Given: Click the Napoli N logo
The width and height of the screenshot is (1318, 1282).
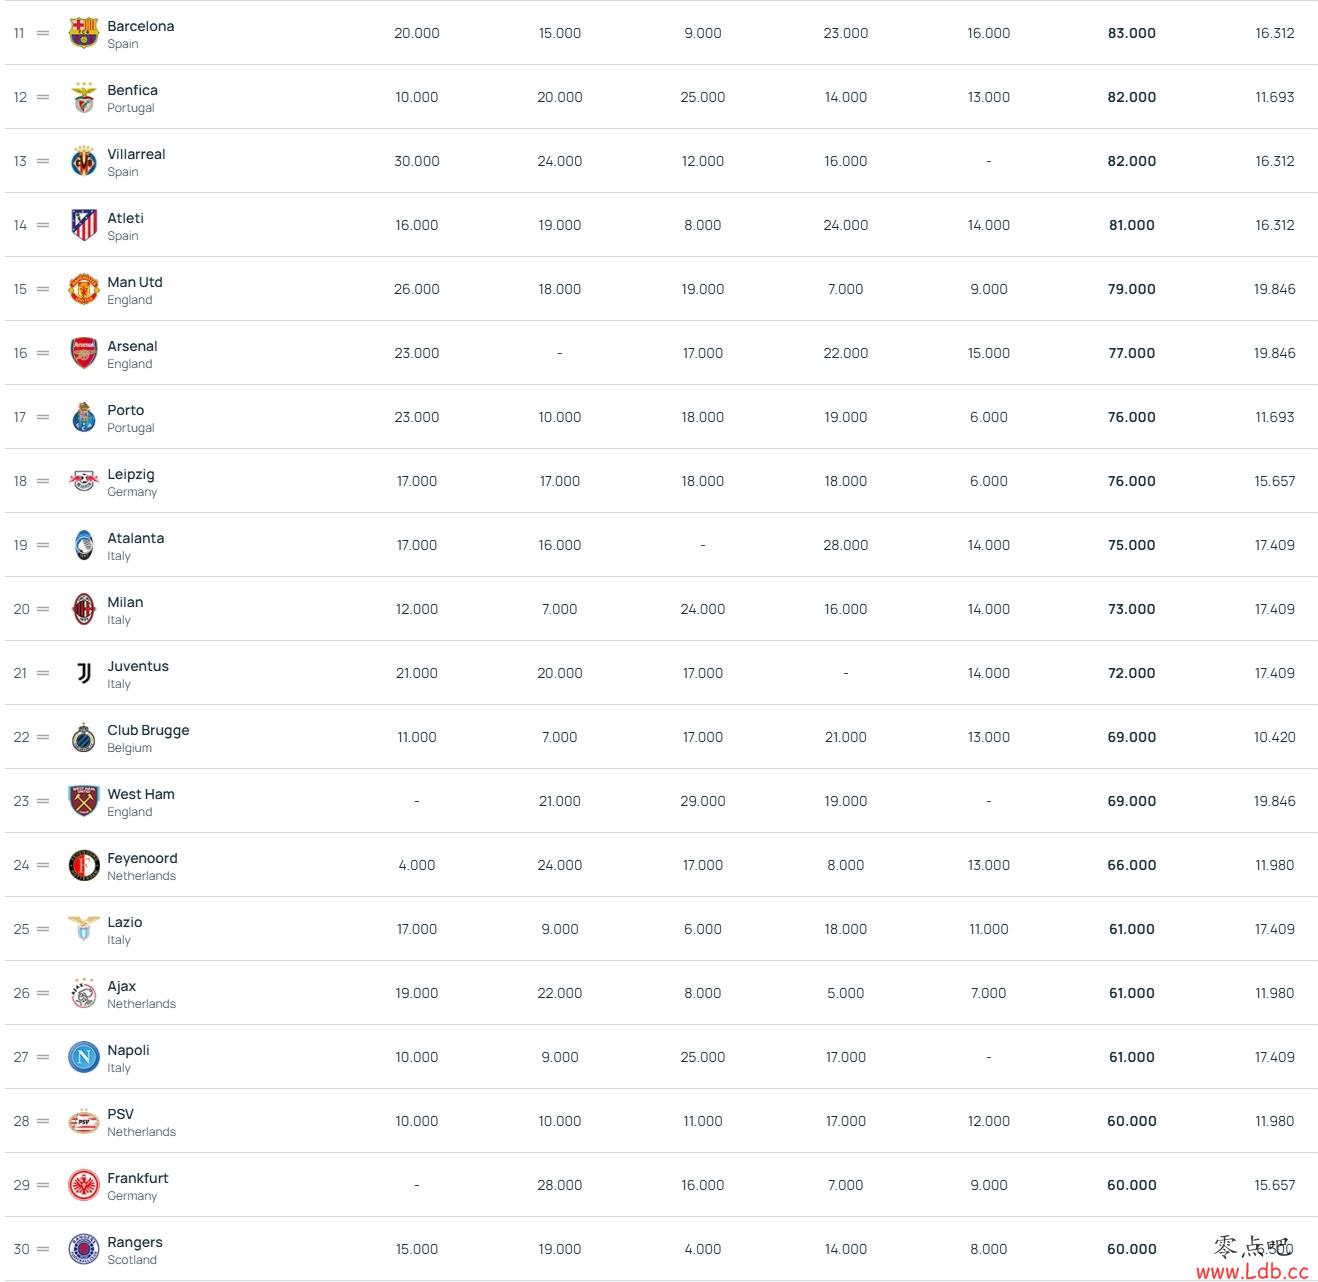Looking at the screenshot, I should click(84, 1057).
